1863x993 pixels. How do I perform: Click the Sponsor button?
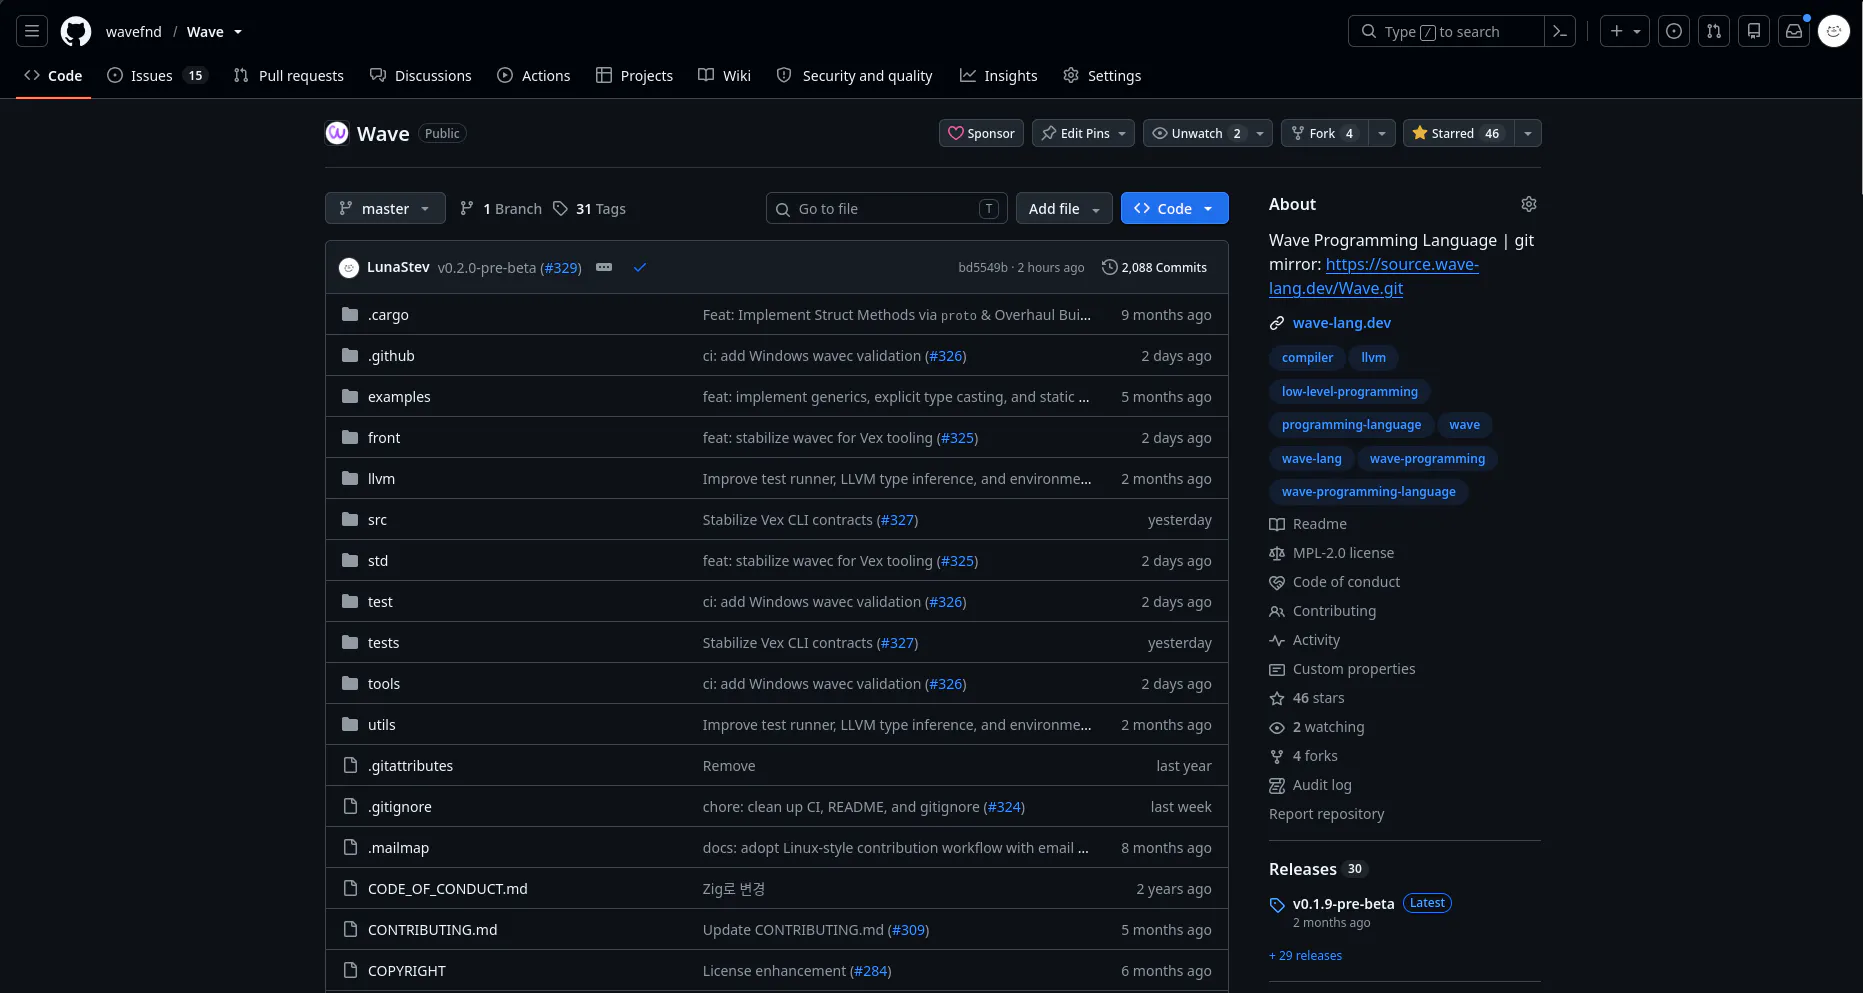click(981, 133)
